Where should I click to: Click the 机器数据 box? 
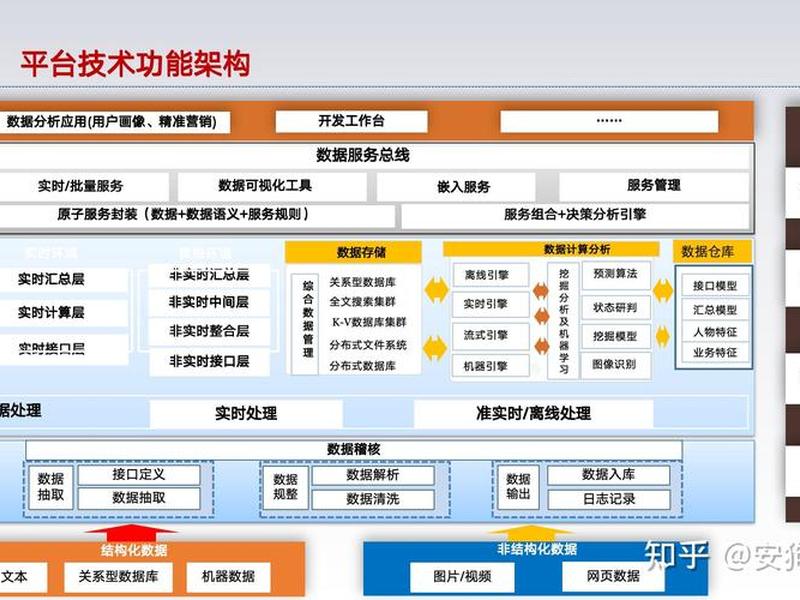point(228,577)
